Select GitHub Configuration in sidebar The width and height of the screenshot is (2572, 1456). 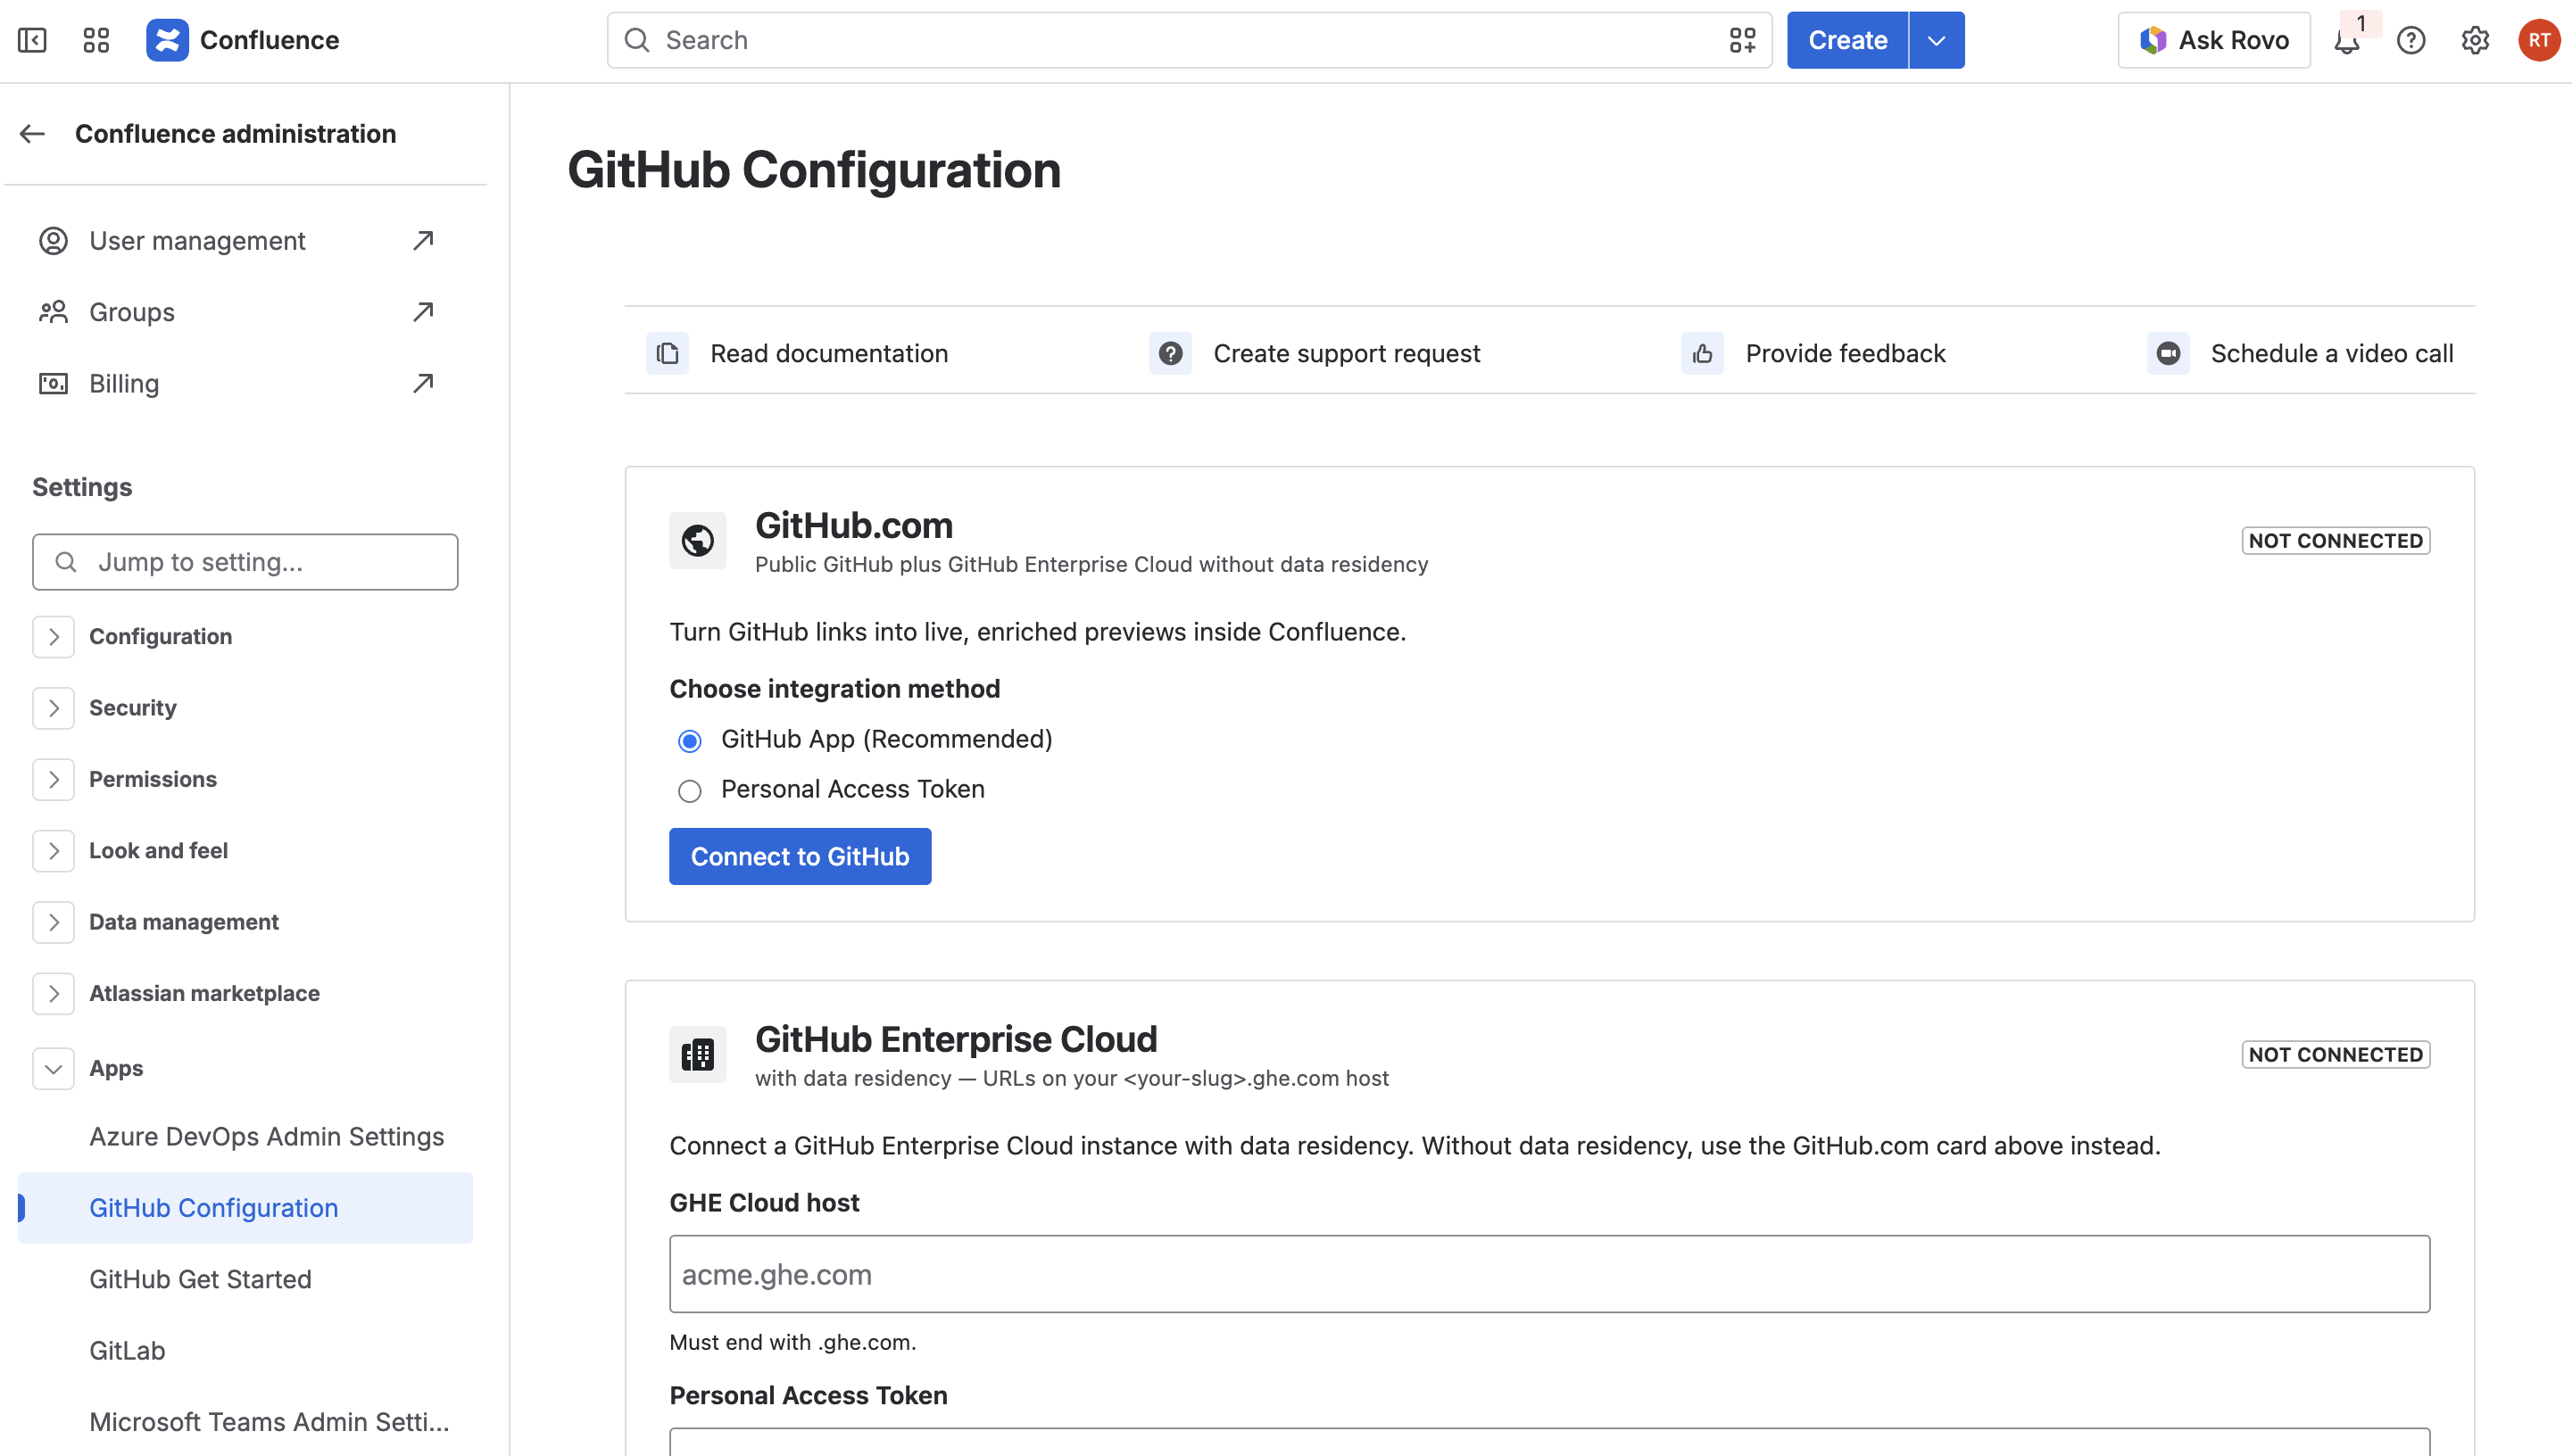pos(245,1208)
